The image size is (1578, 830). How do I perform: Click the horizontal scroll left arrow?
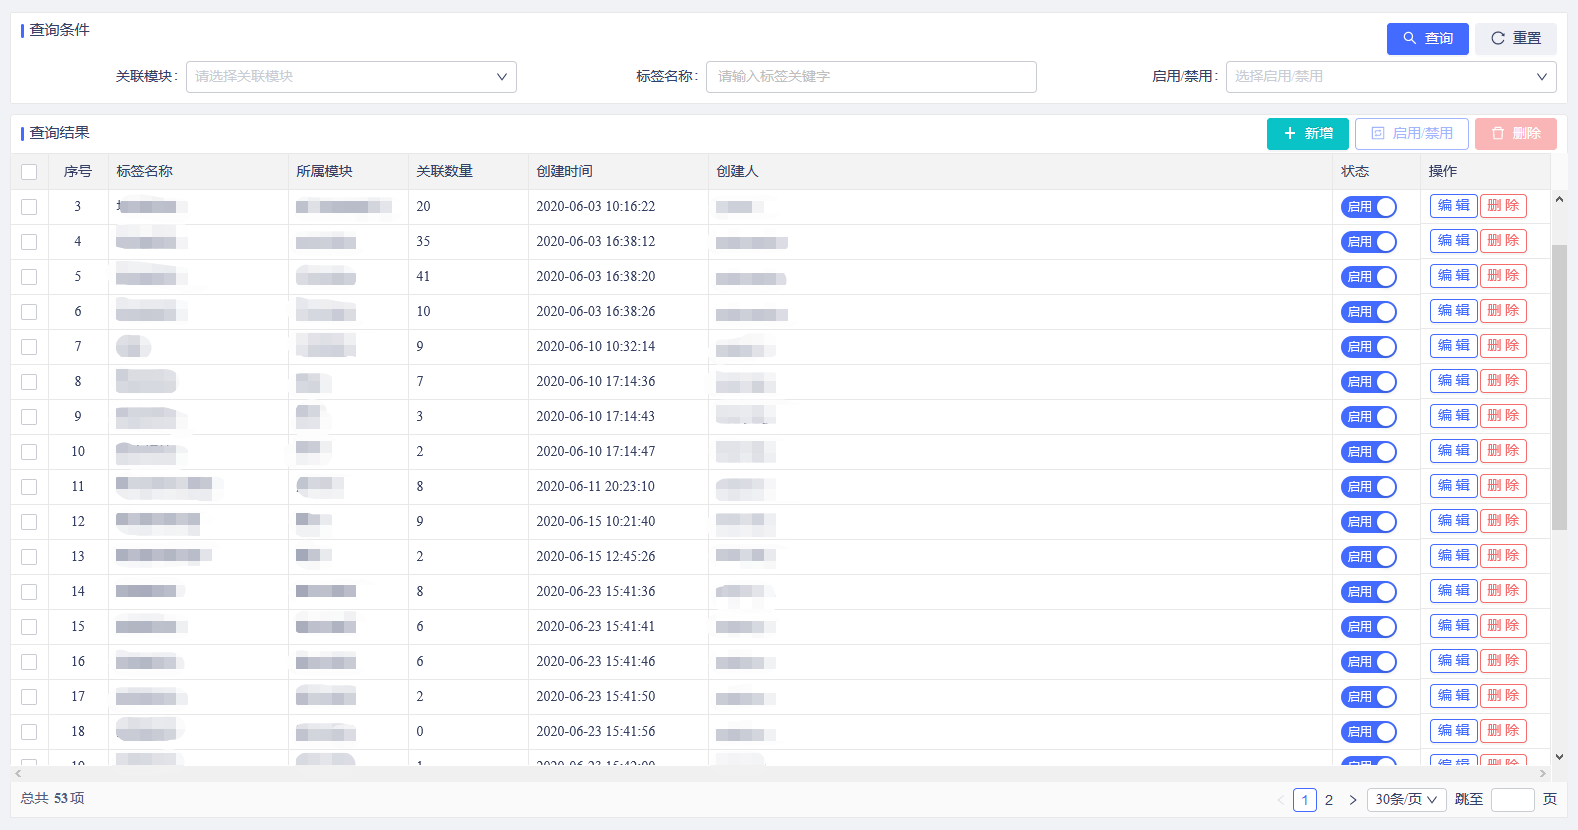point(18,773)
